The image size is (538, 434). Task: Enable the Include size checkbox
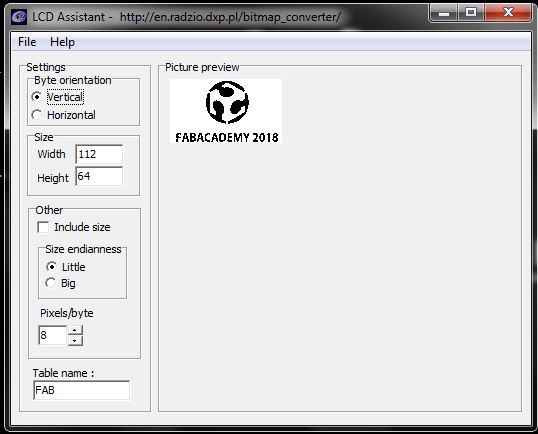click(43, 227)
